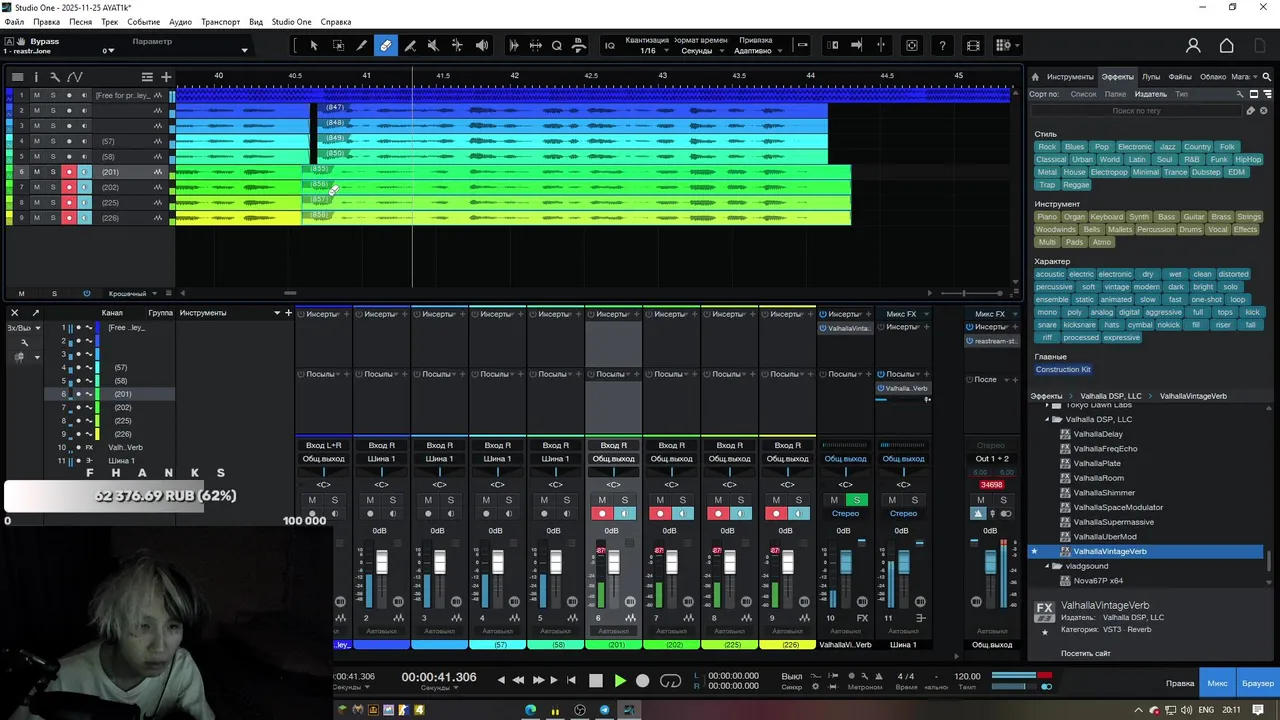Select the Range tool
The height and width of the screenshot is (720, 1280).
[x=338, y=45]
